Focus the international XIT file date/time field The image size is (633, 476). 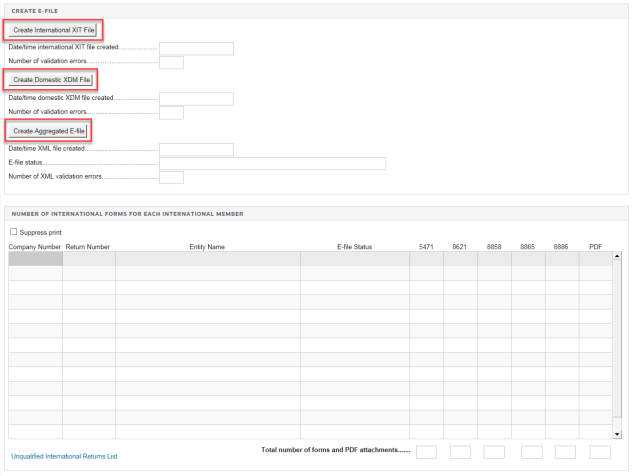(x=196, y=48)
